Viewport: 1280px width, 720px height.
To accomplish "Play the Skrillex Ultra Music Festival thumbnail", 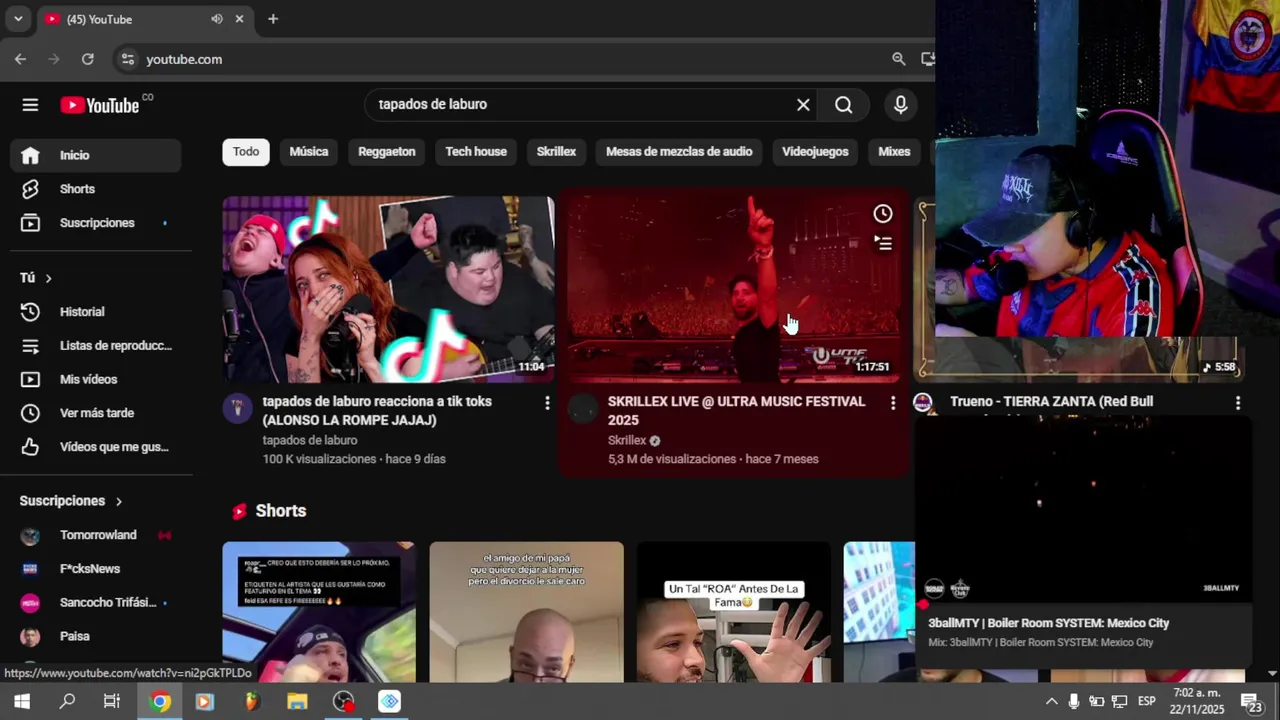I will 733,290.
